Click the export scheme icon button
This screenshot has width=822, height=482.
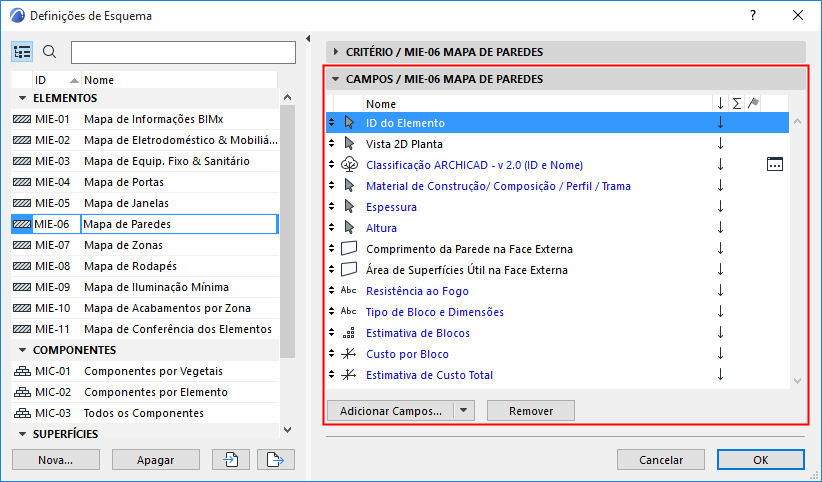(276, 460)
